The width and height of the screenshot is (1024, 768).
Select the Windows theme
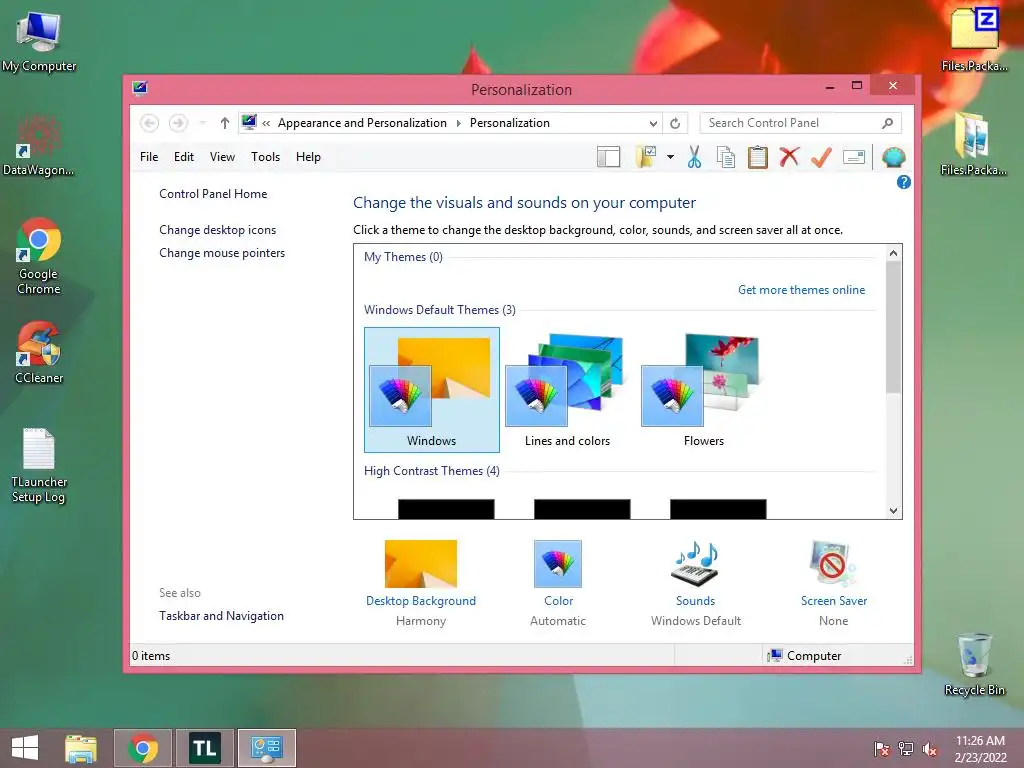point(432,390)
